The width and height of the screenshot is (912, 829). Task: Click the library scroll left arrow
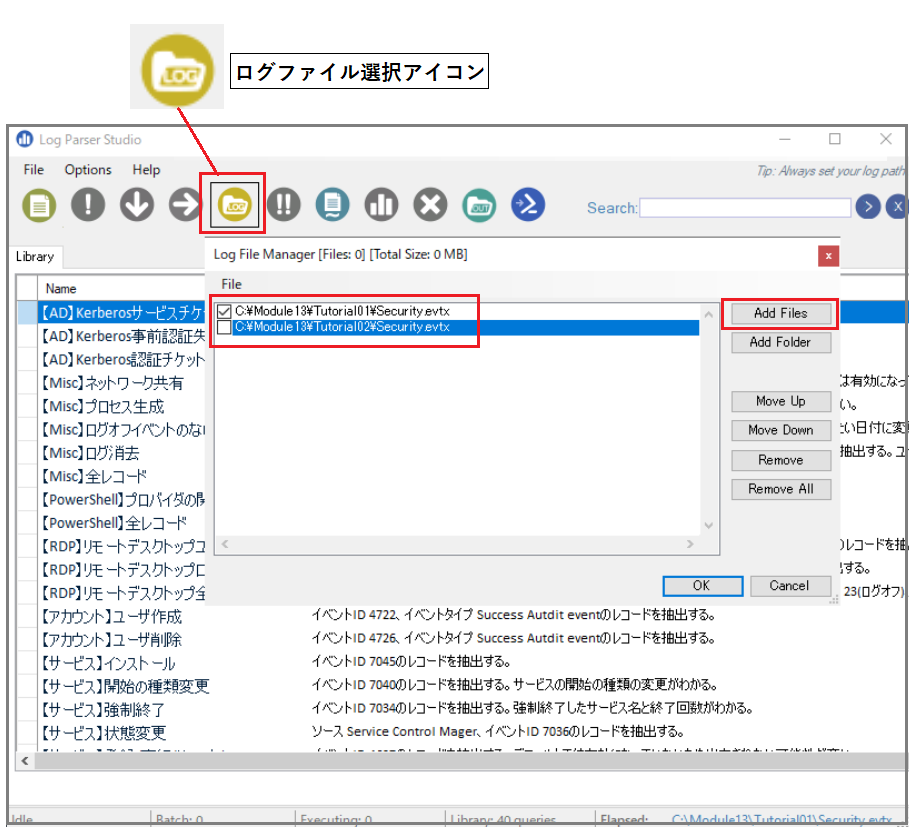pos(25,761)
